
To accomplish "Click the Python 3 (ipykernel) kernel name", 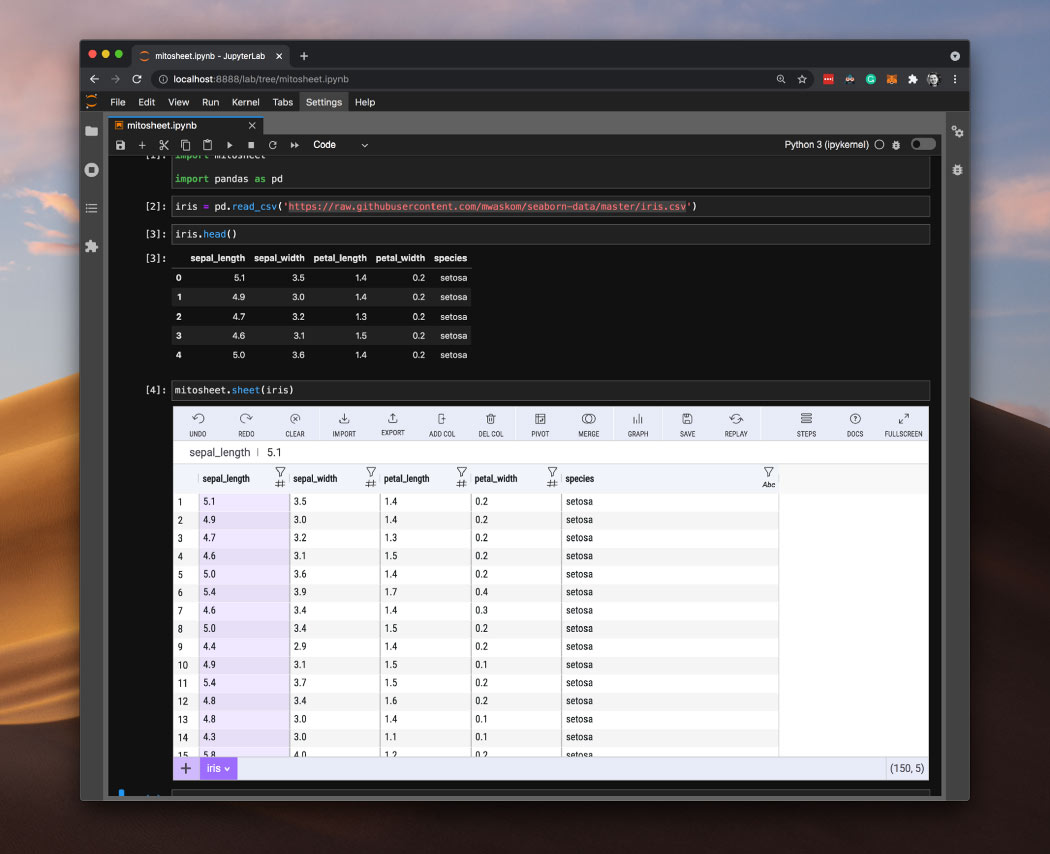I will point(826,145).
